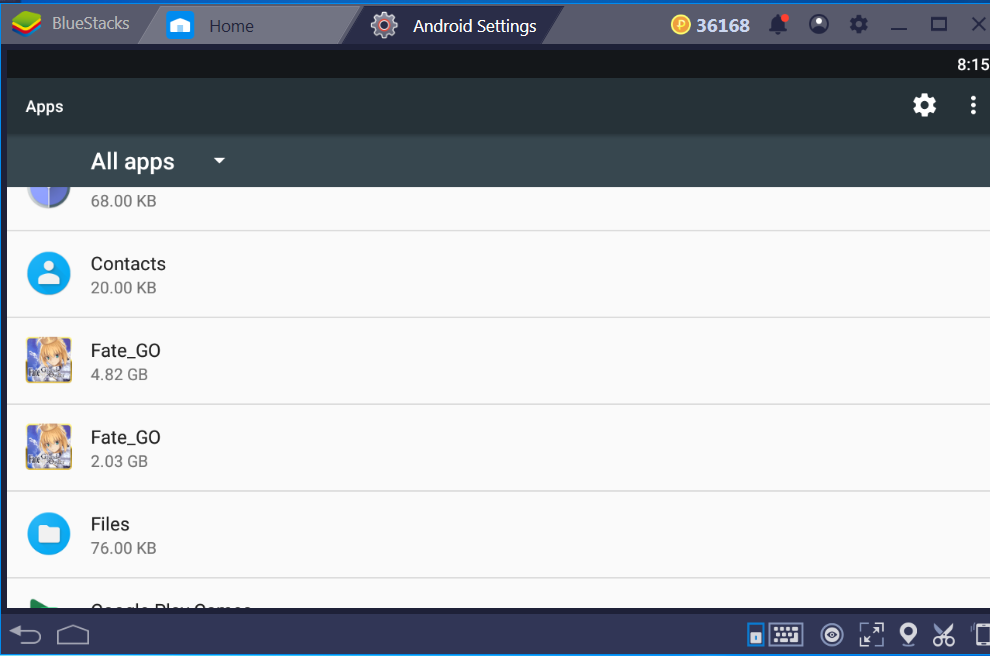Open the location pin icon
Image resolution: width=990 pixels, height=656 pixels.
point(908,635)
